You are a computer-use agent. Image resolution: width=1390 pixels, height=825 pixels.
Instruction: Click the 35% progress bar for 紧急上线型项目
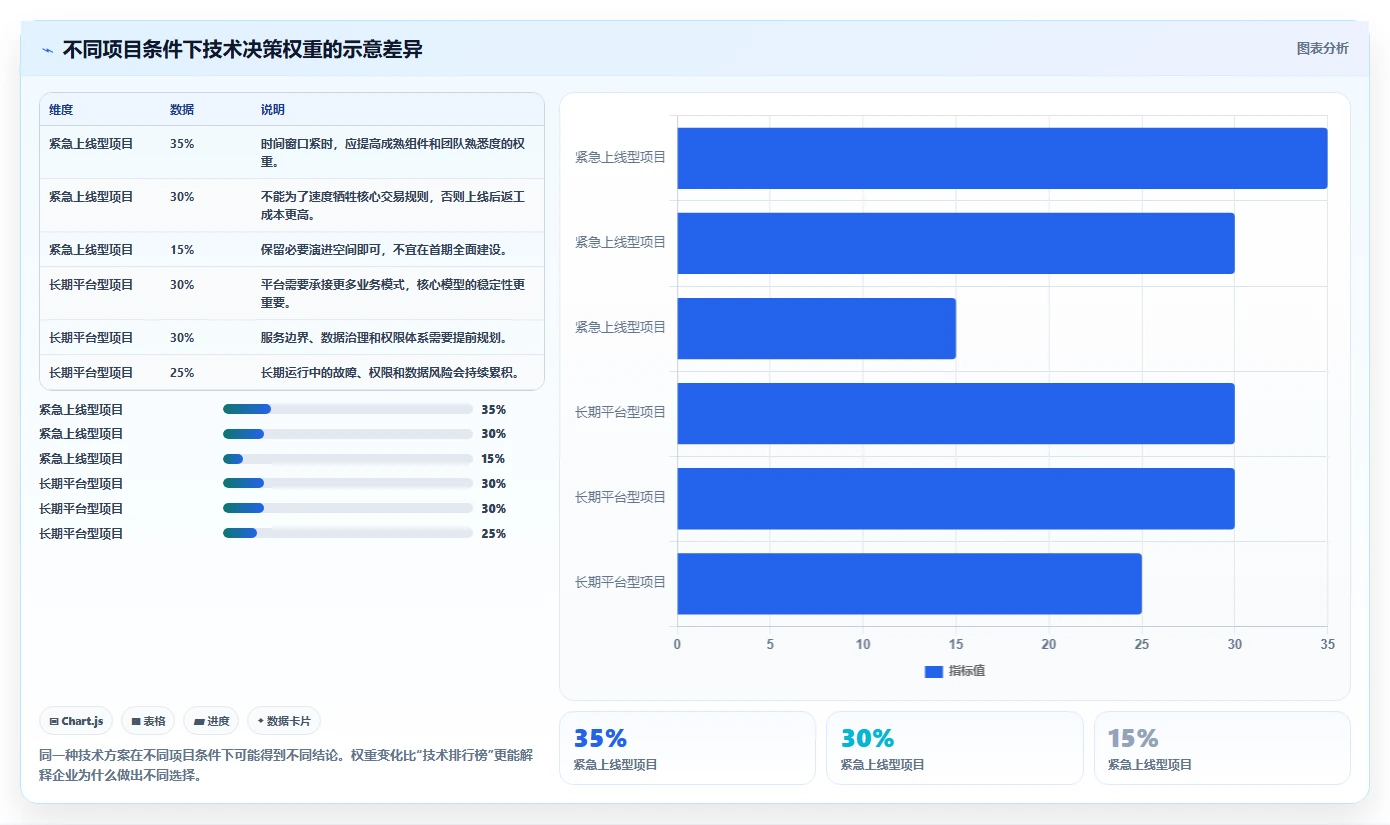348,409
